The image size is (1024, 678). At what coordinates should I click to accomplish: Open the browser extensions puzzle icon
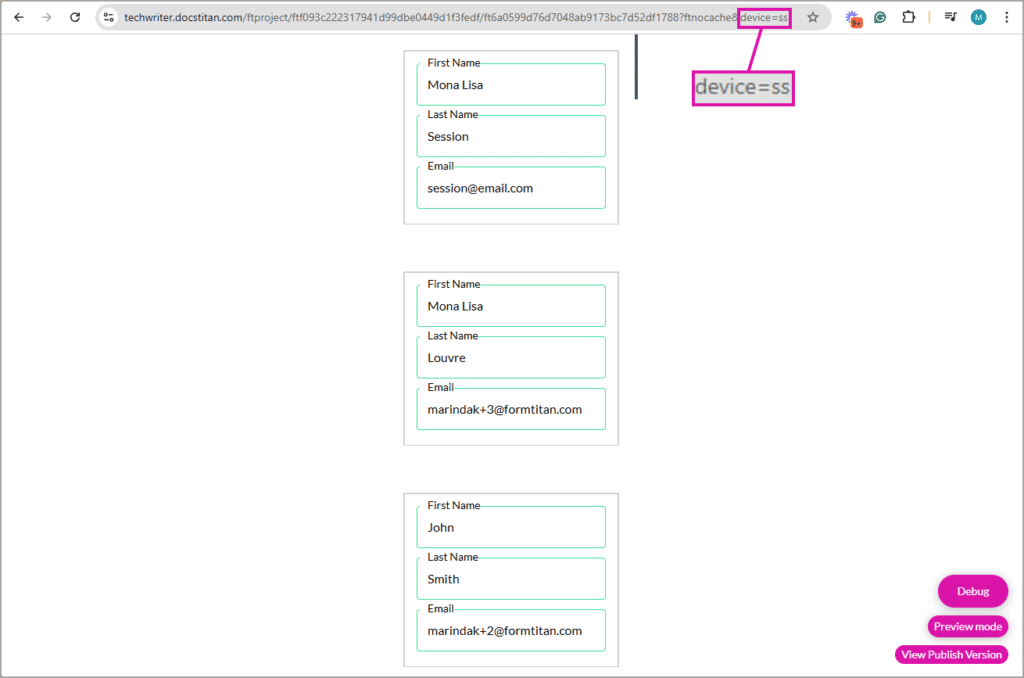(x=908, y=17)
